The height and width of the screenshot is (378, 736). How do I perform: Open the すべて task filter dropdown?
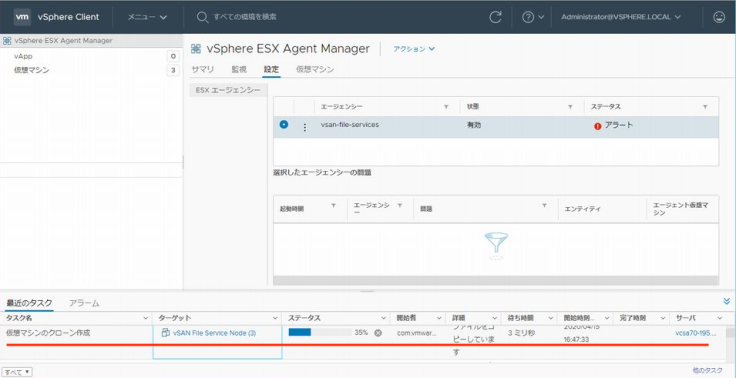[18, 372]
